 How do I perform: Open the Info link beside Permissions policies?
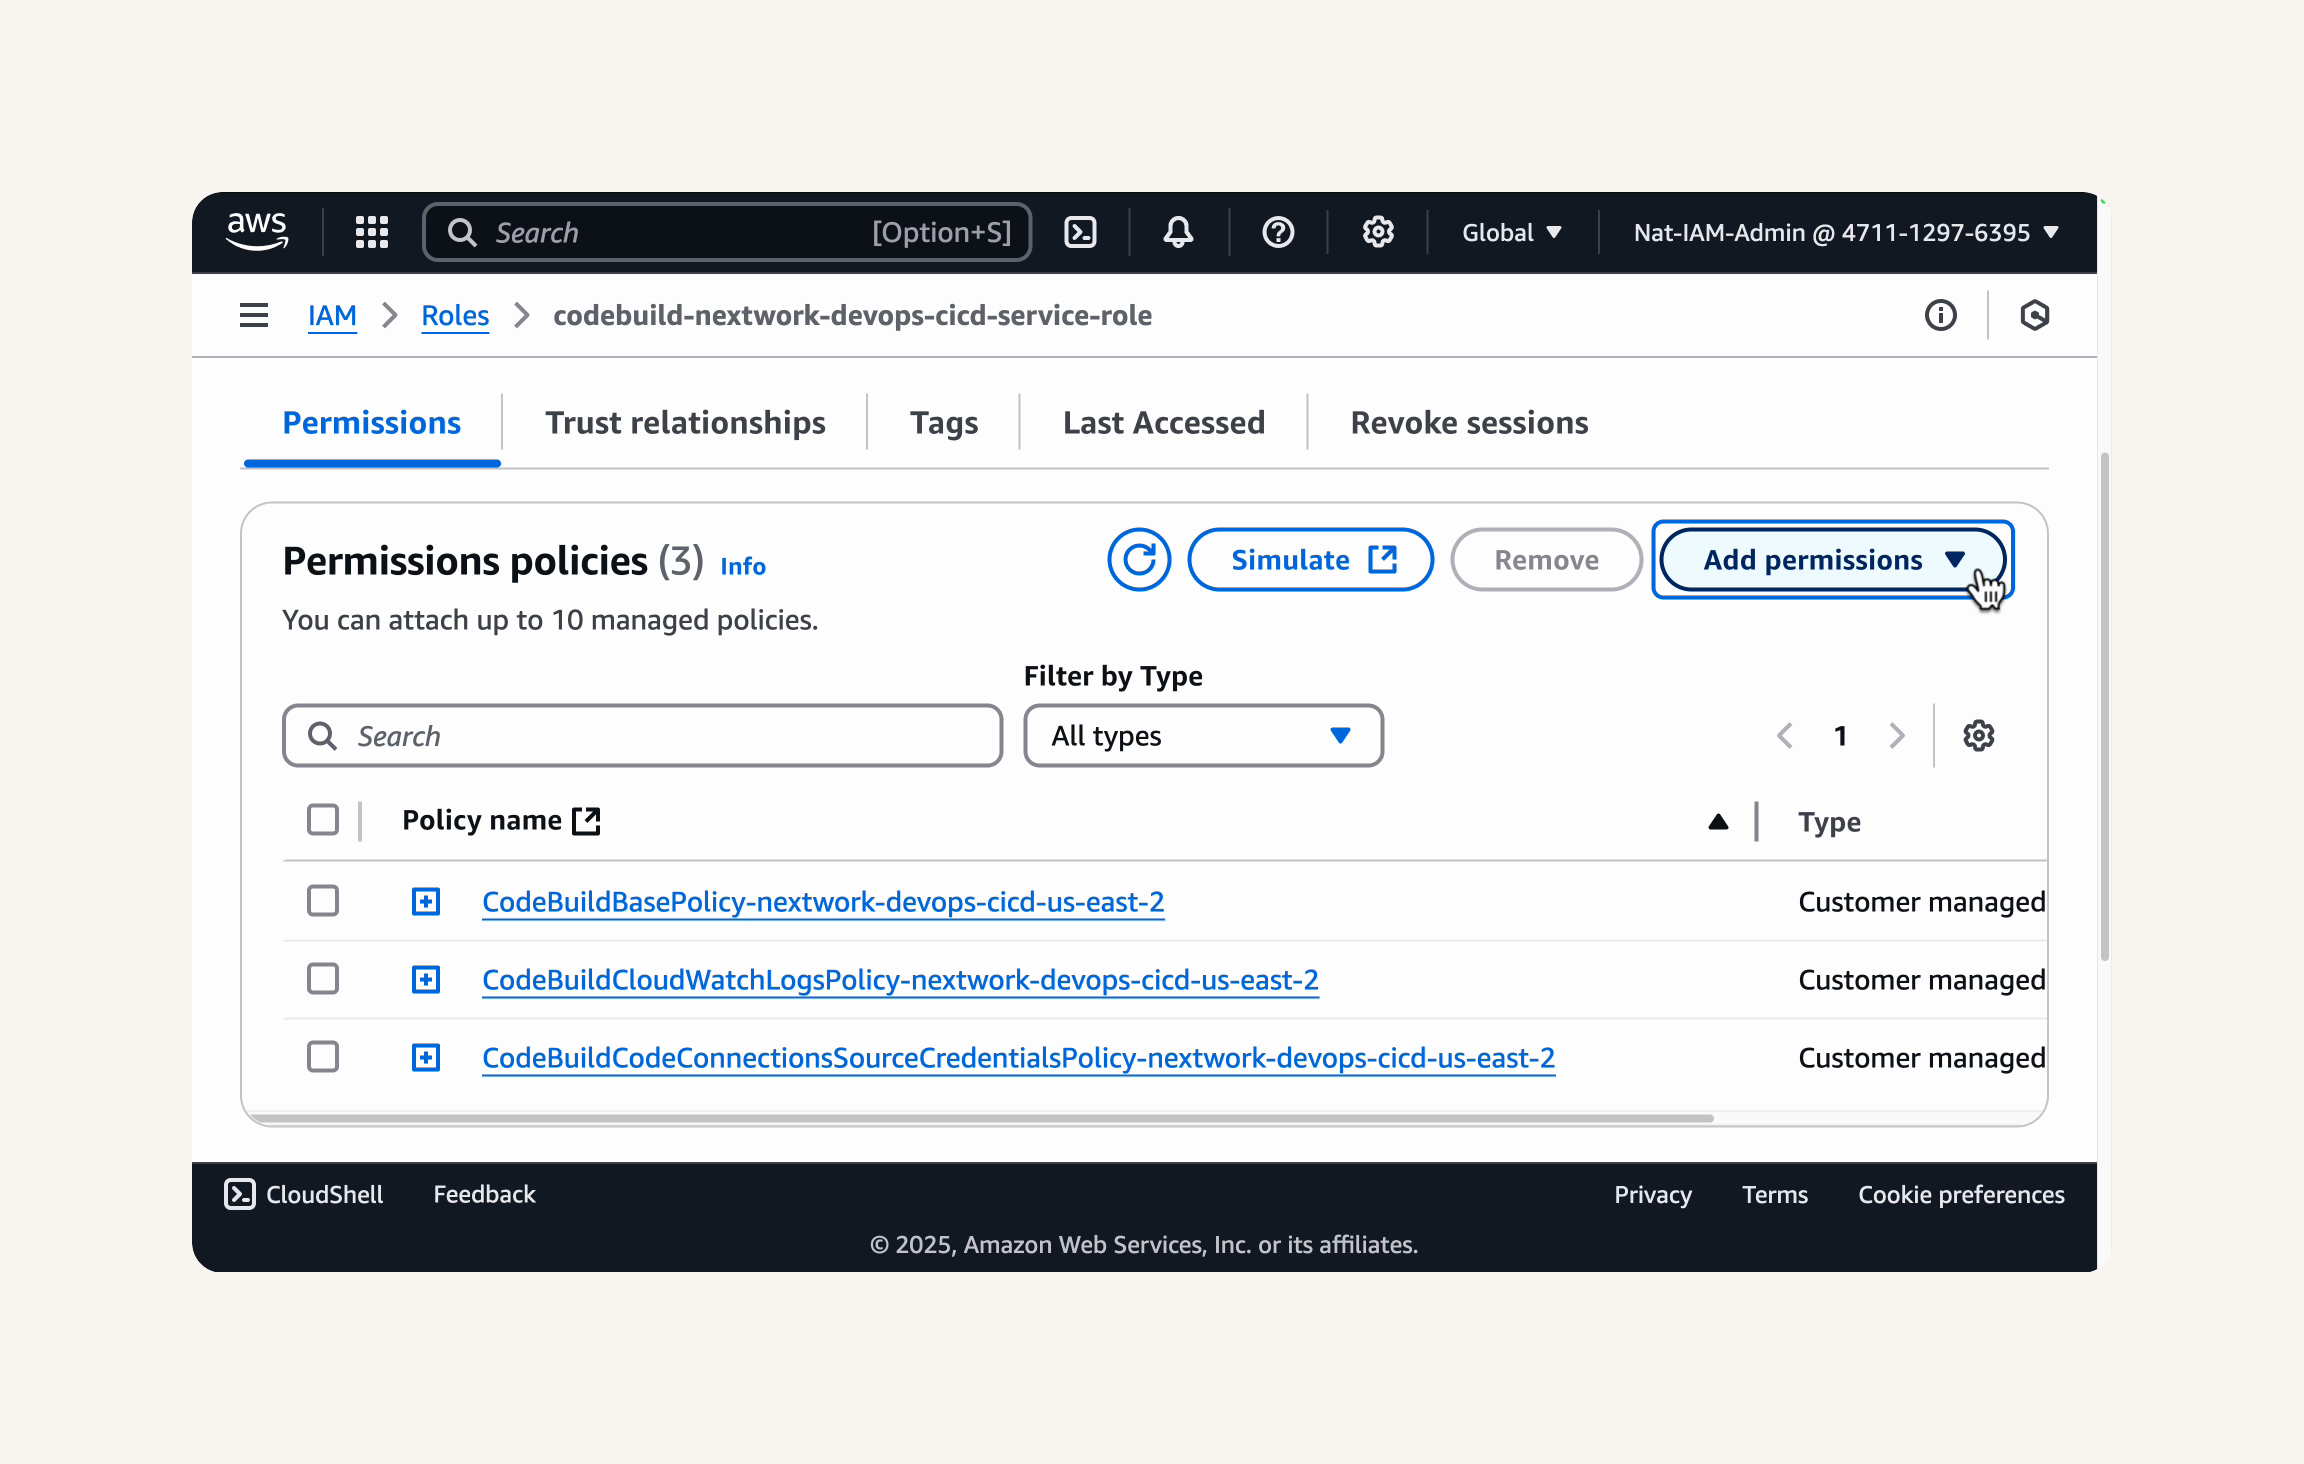pos(743,566)
